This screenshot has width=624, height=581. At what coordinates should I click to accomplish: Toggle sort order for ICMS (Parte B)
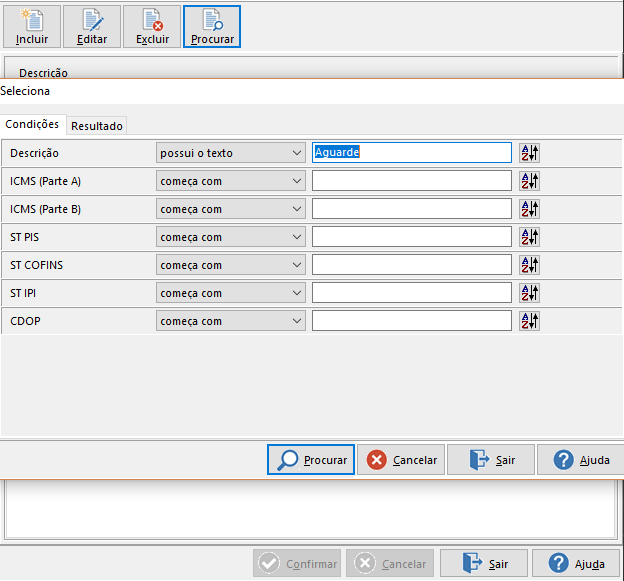529,209
